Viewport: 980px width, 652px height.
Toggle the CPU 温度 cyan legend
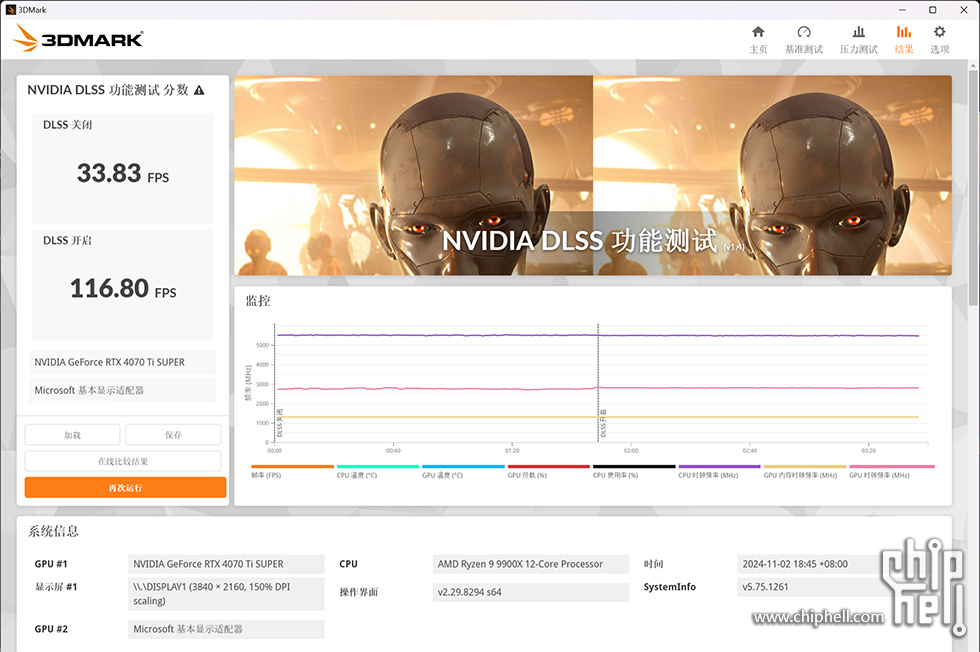pyautogui.click(x=378, y=471)
